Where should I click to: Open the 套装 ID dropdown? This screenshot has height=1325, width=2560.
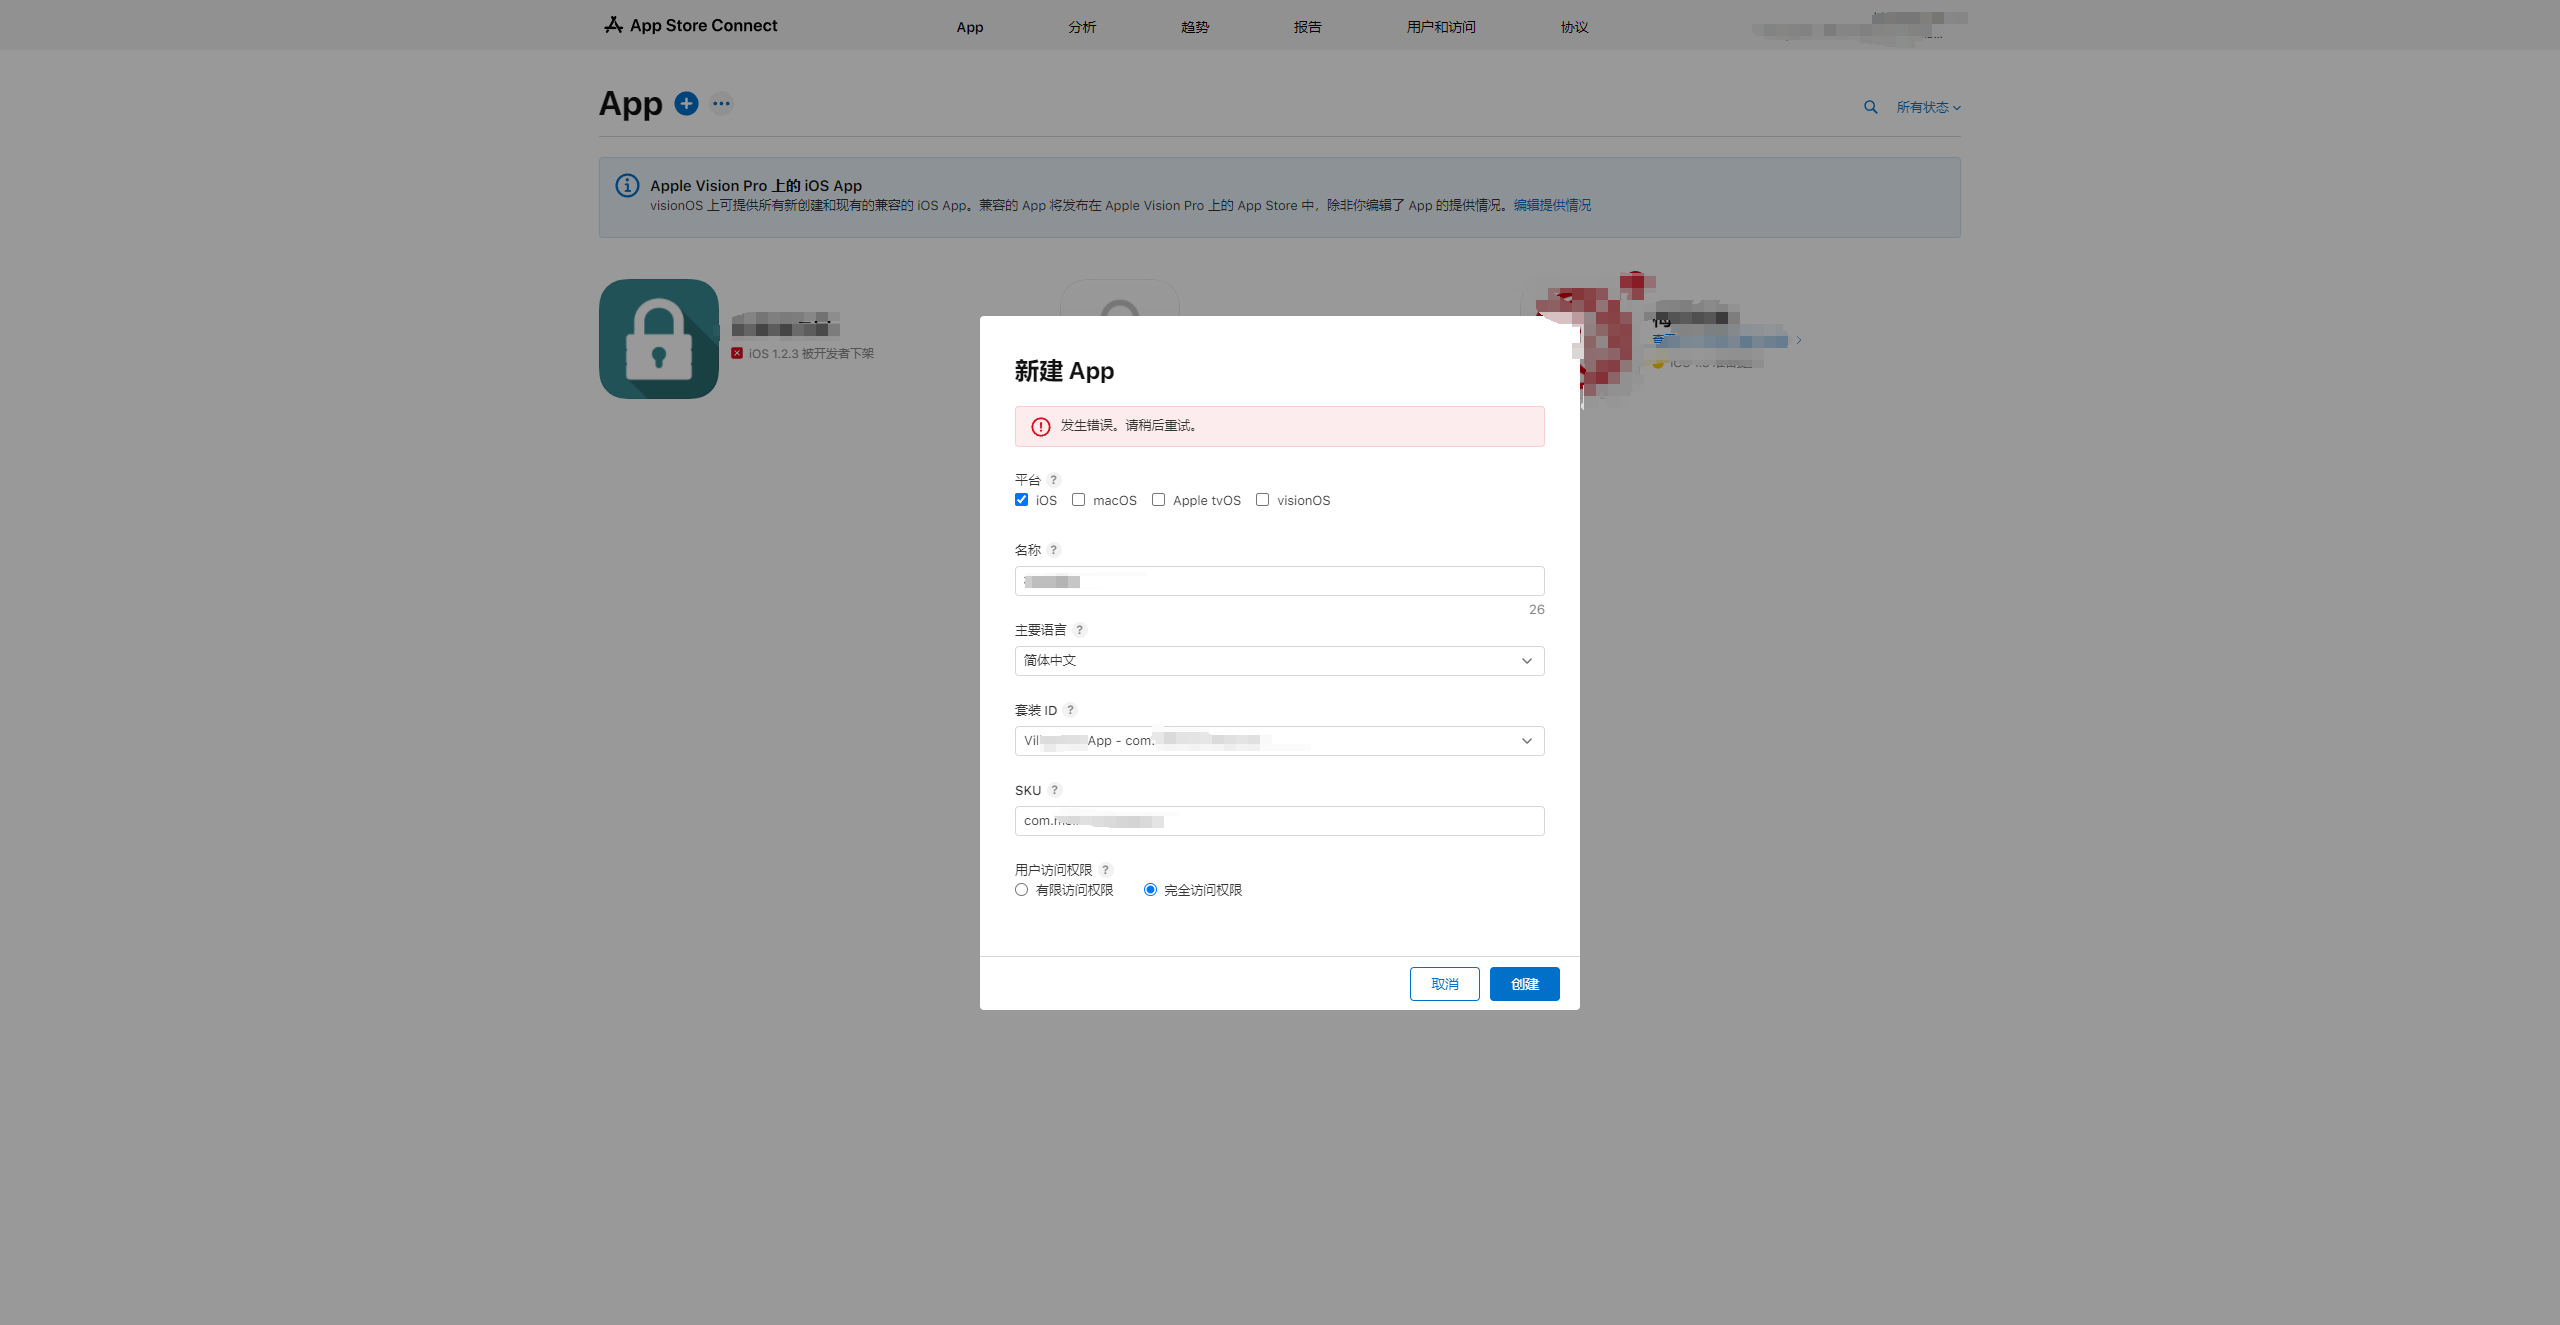tap(1279, 741)
